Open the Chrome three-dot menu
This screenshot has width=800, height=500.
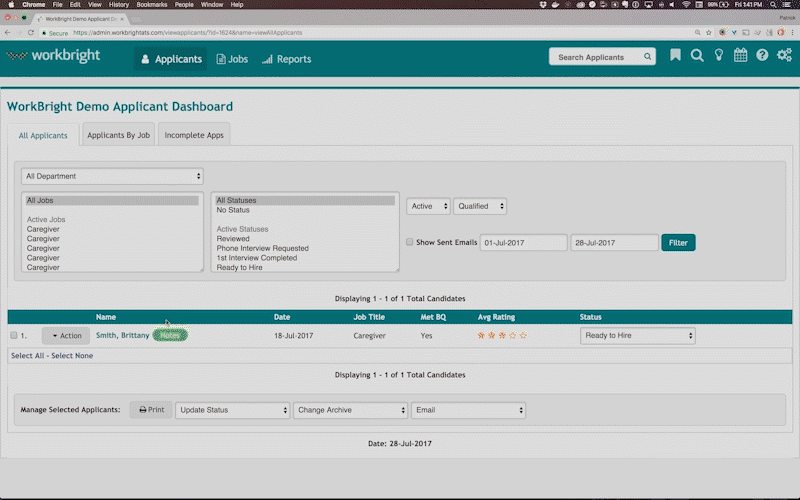[792, 33]
